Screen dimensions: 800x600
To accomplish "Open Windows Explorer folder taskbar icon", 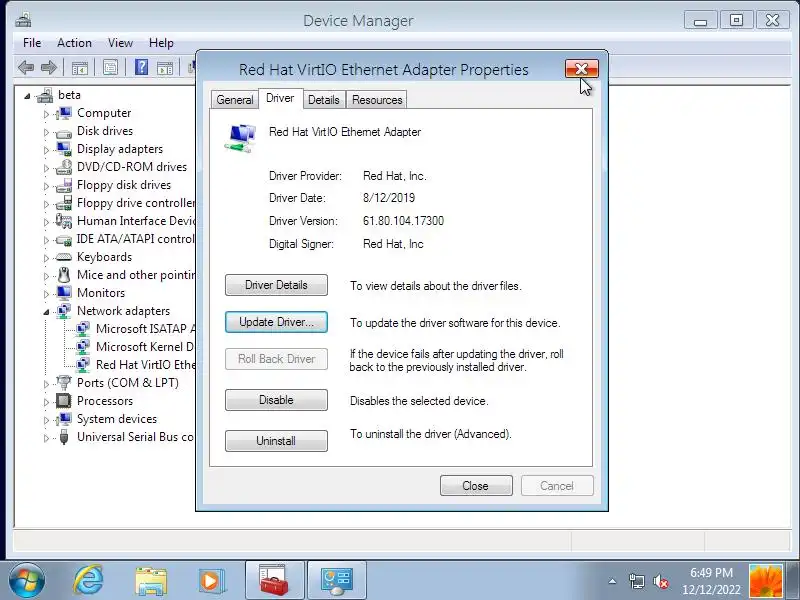I will [151, 581].
